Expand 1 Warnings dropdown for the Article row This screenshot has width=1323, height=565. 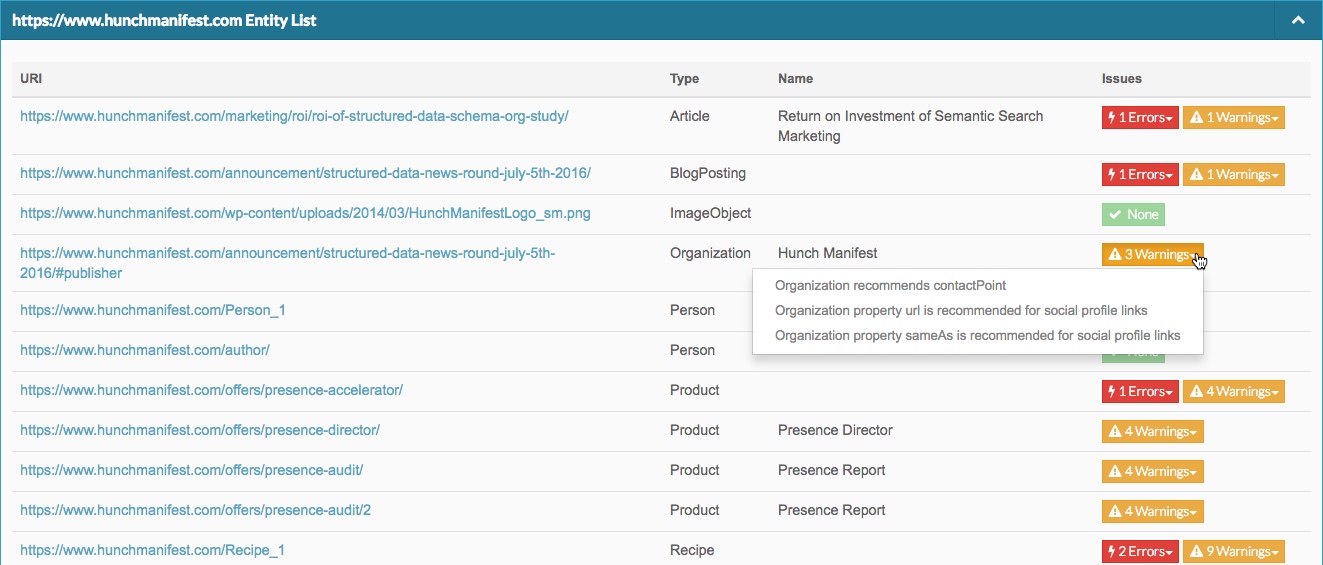(x=1233, y=118)
